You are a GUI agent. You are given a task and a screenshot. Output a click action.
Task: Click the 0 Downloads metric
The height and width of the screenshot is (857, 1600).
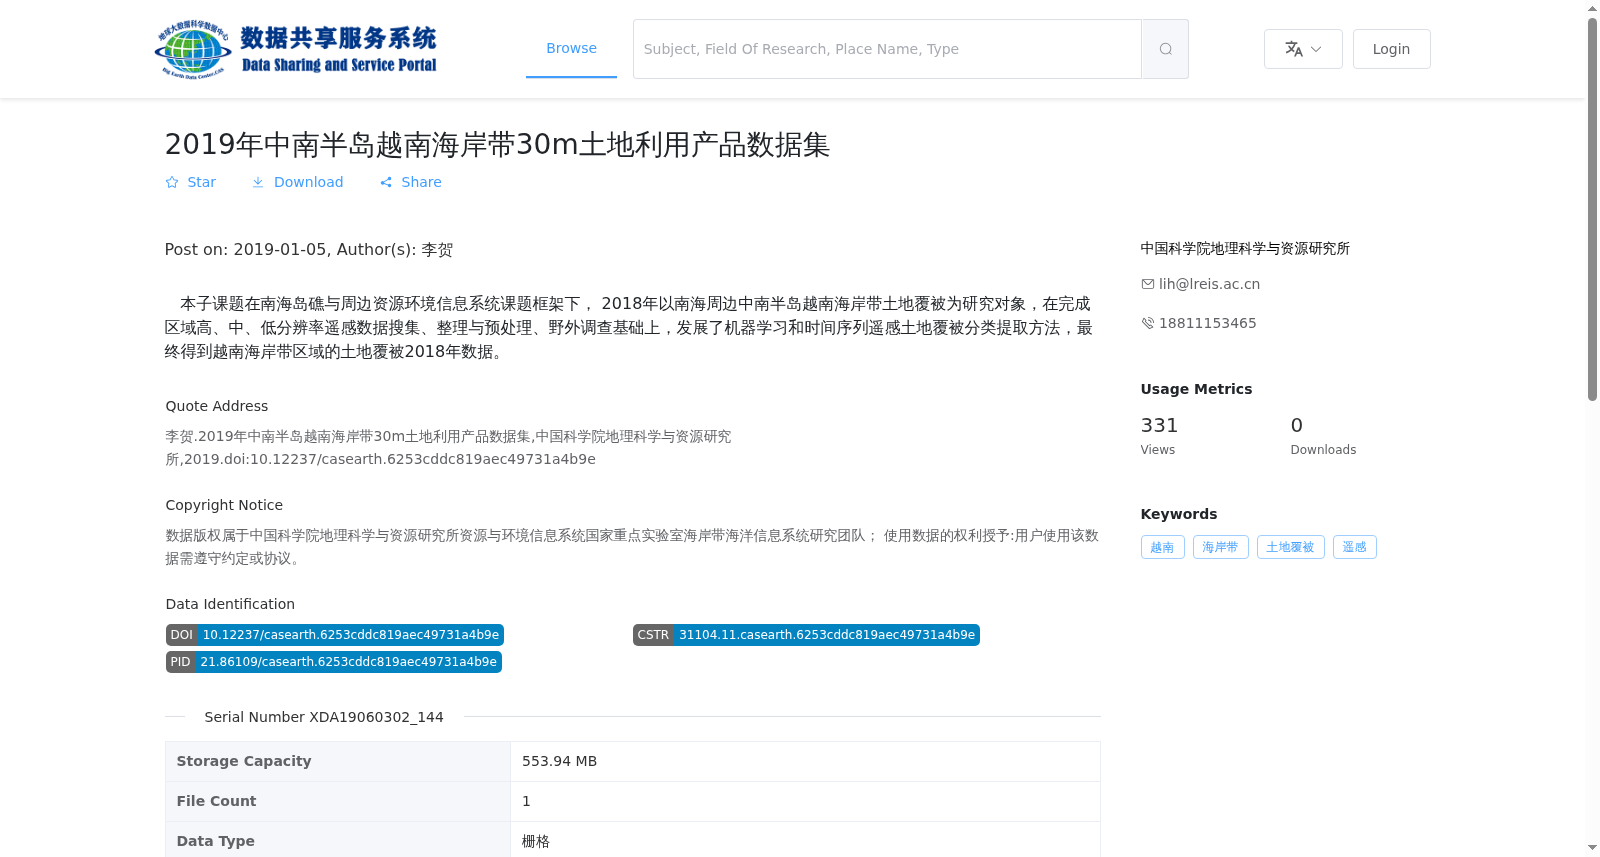(x=1323, y=435)
